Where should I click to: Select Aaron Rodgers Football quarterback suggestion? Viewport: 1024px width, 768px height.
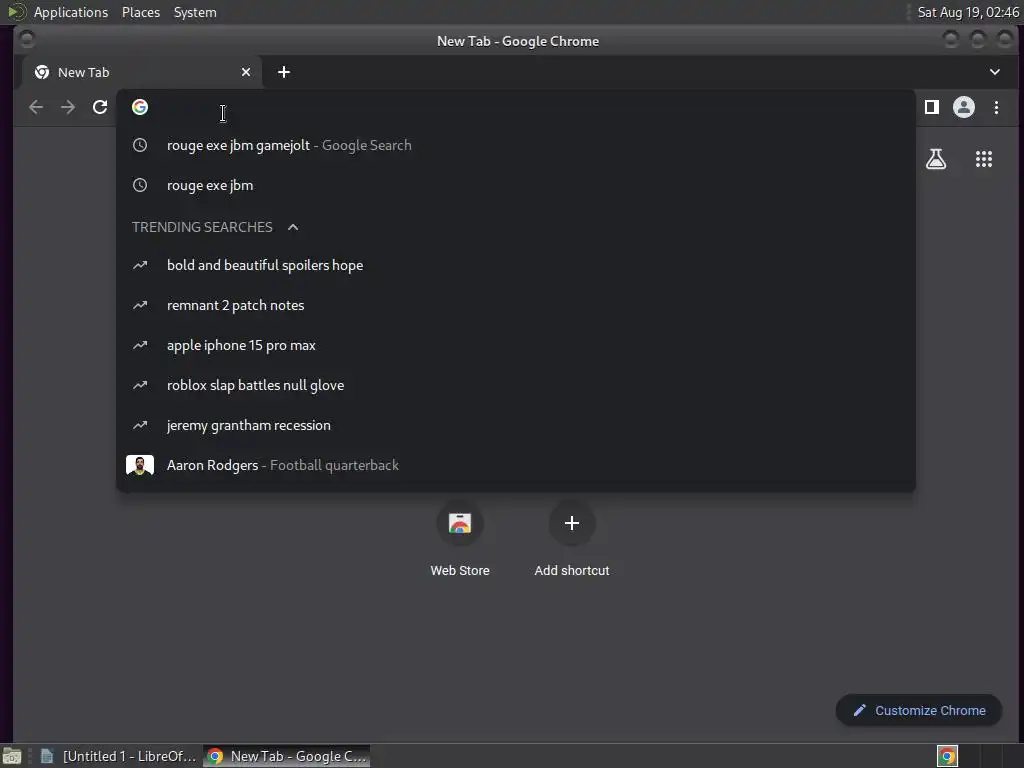coord(516,465)
